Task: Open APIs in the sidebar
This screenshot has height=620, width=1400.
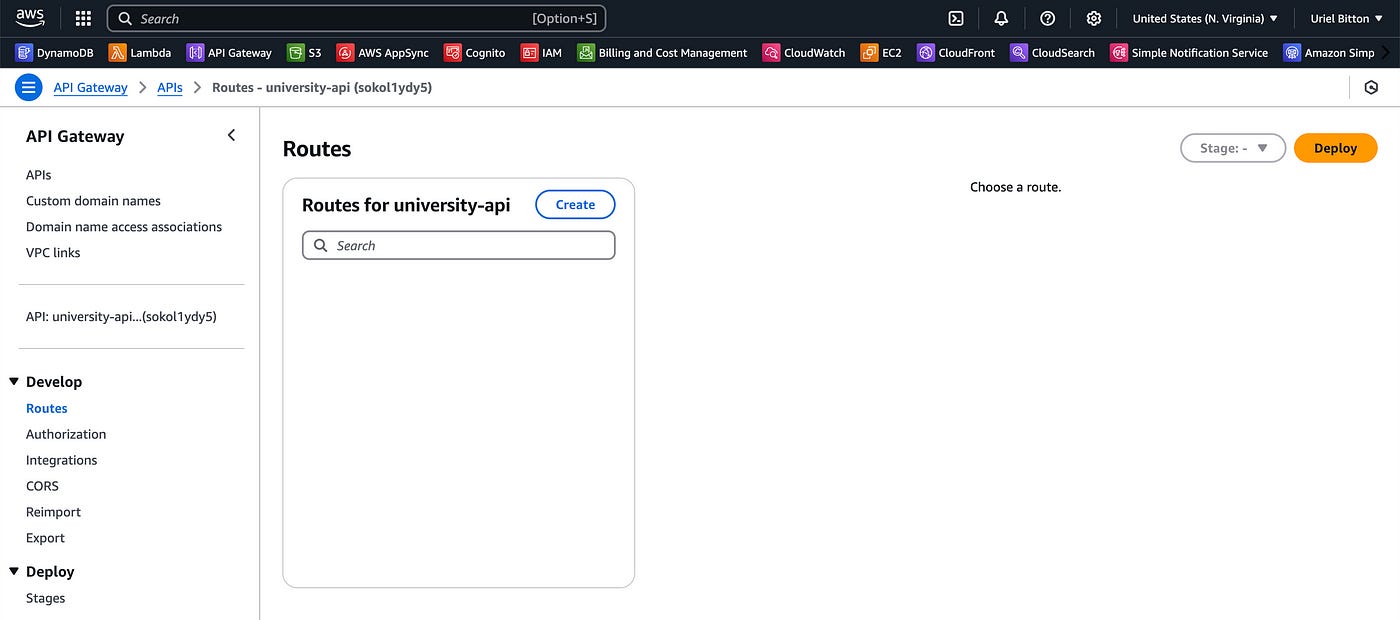Action: pos(39,175)
